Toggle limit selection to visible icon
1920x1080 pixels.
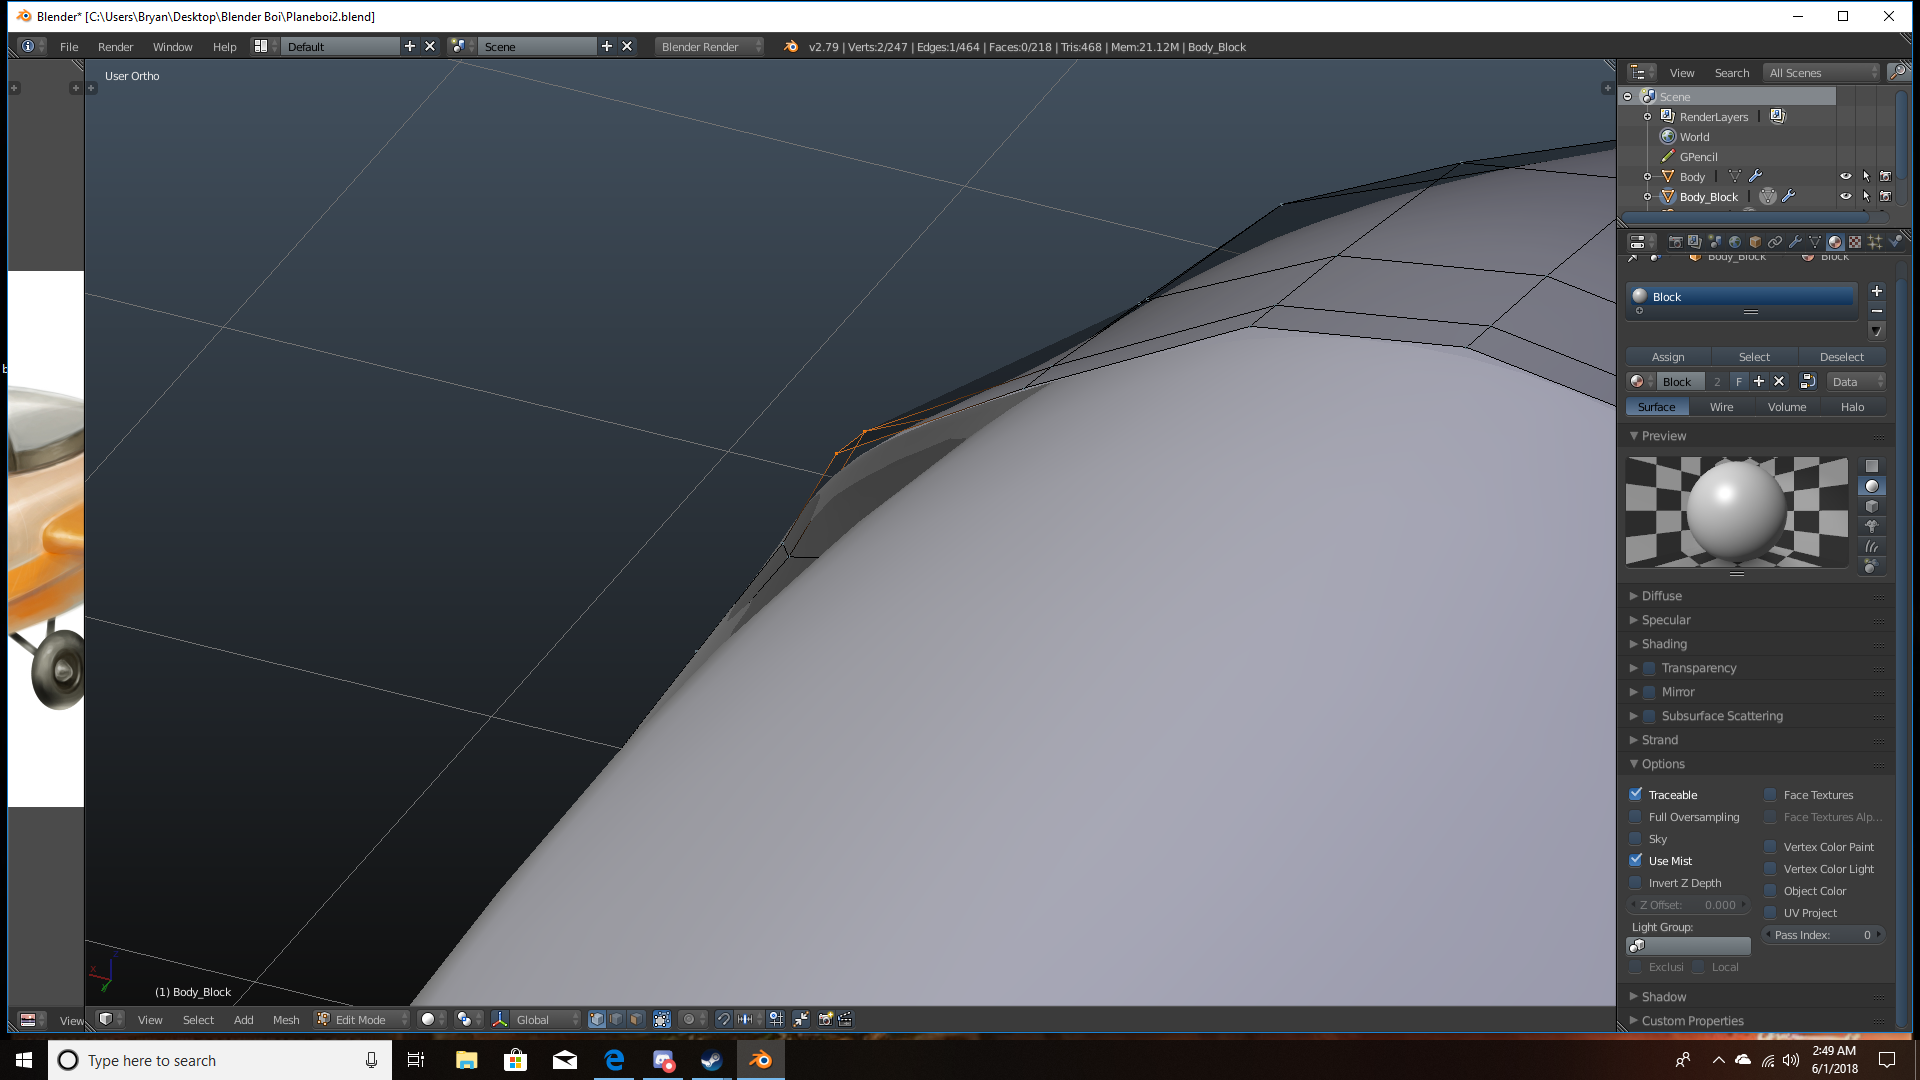pyautogui.click(x=662, y=1019)
